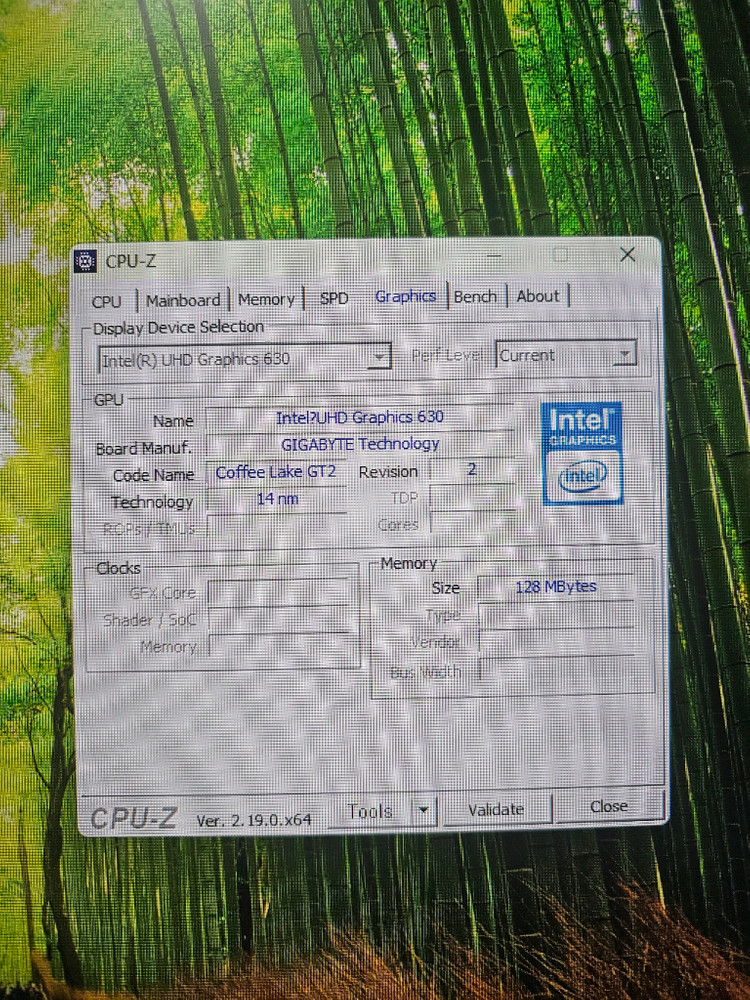The height and width of the screenshot is (1000, 750).
Task: Switch to the About tab
Action: click(538, 296)
